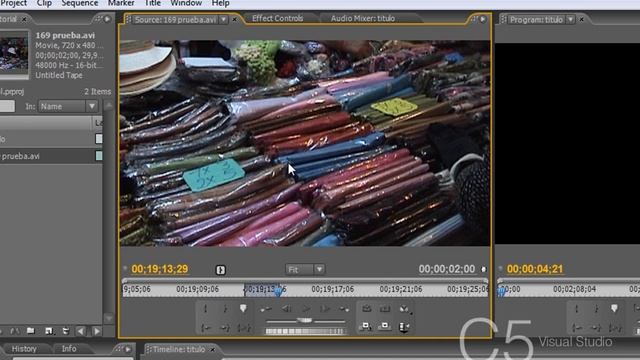Viewport: 640px width, 360px height.
Task: Go to Out Point in Program monitor
Action: [x=596, y=327]
